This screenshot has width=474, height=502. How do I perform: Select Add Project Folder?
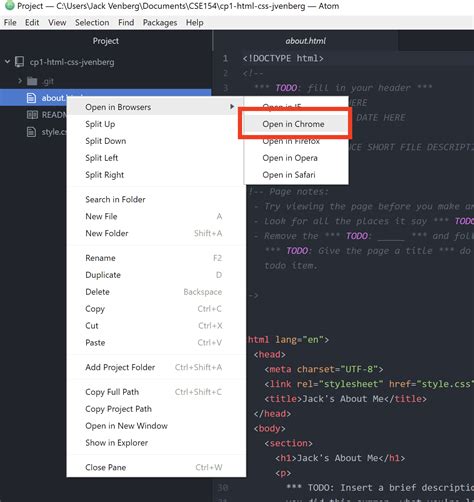coord(156,367)
